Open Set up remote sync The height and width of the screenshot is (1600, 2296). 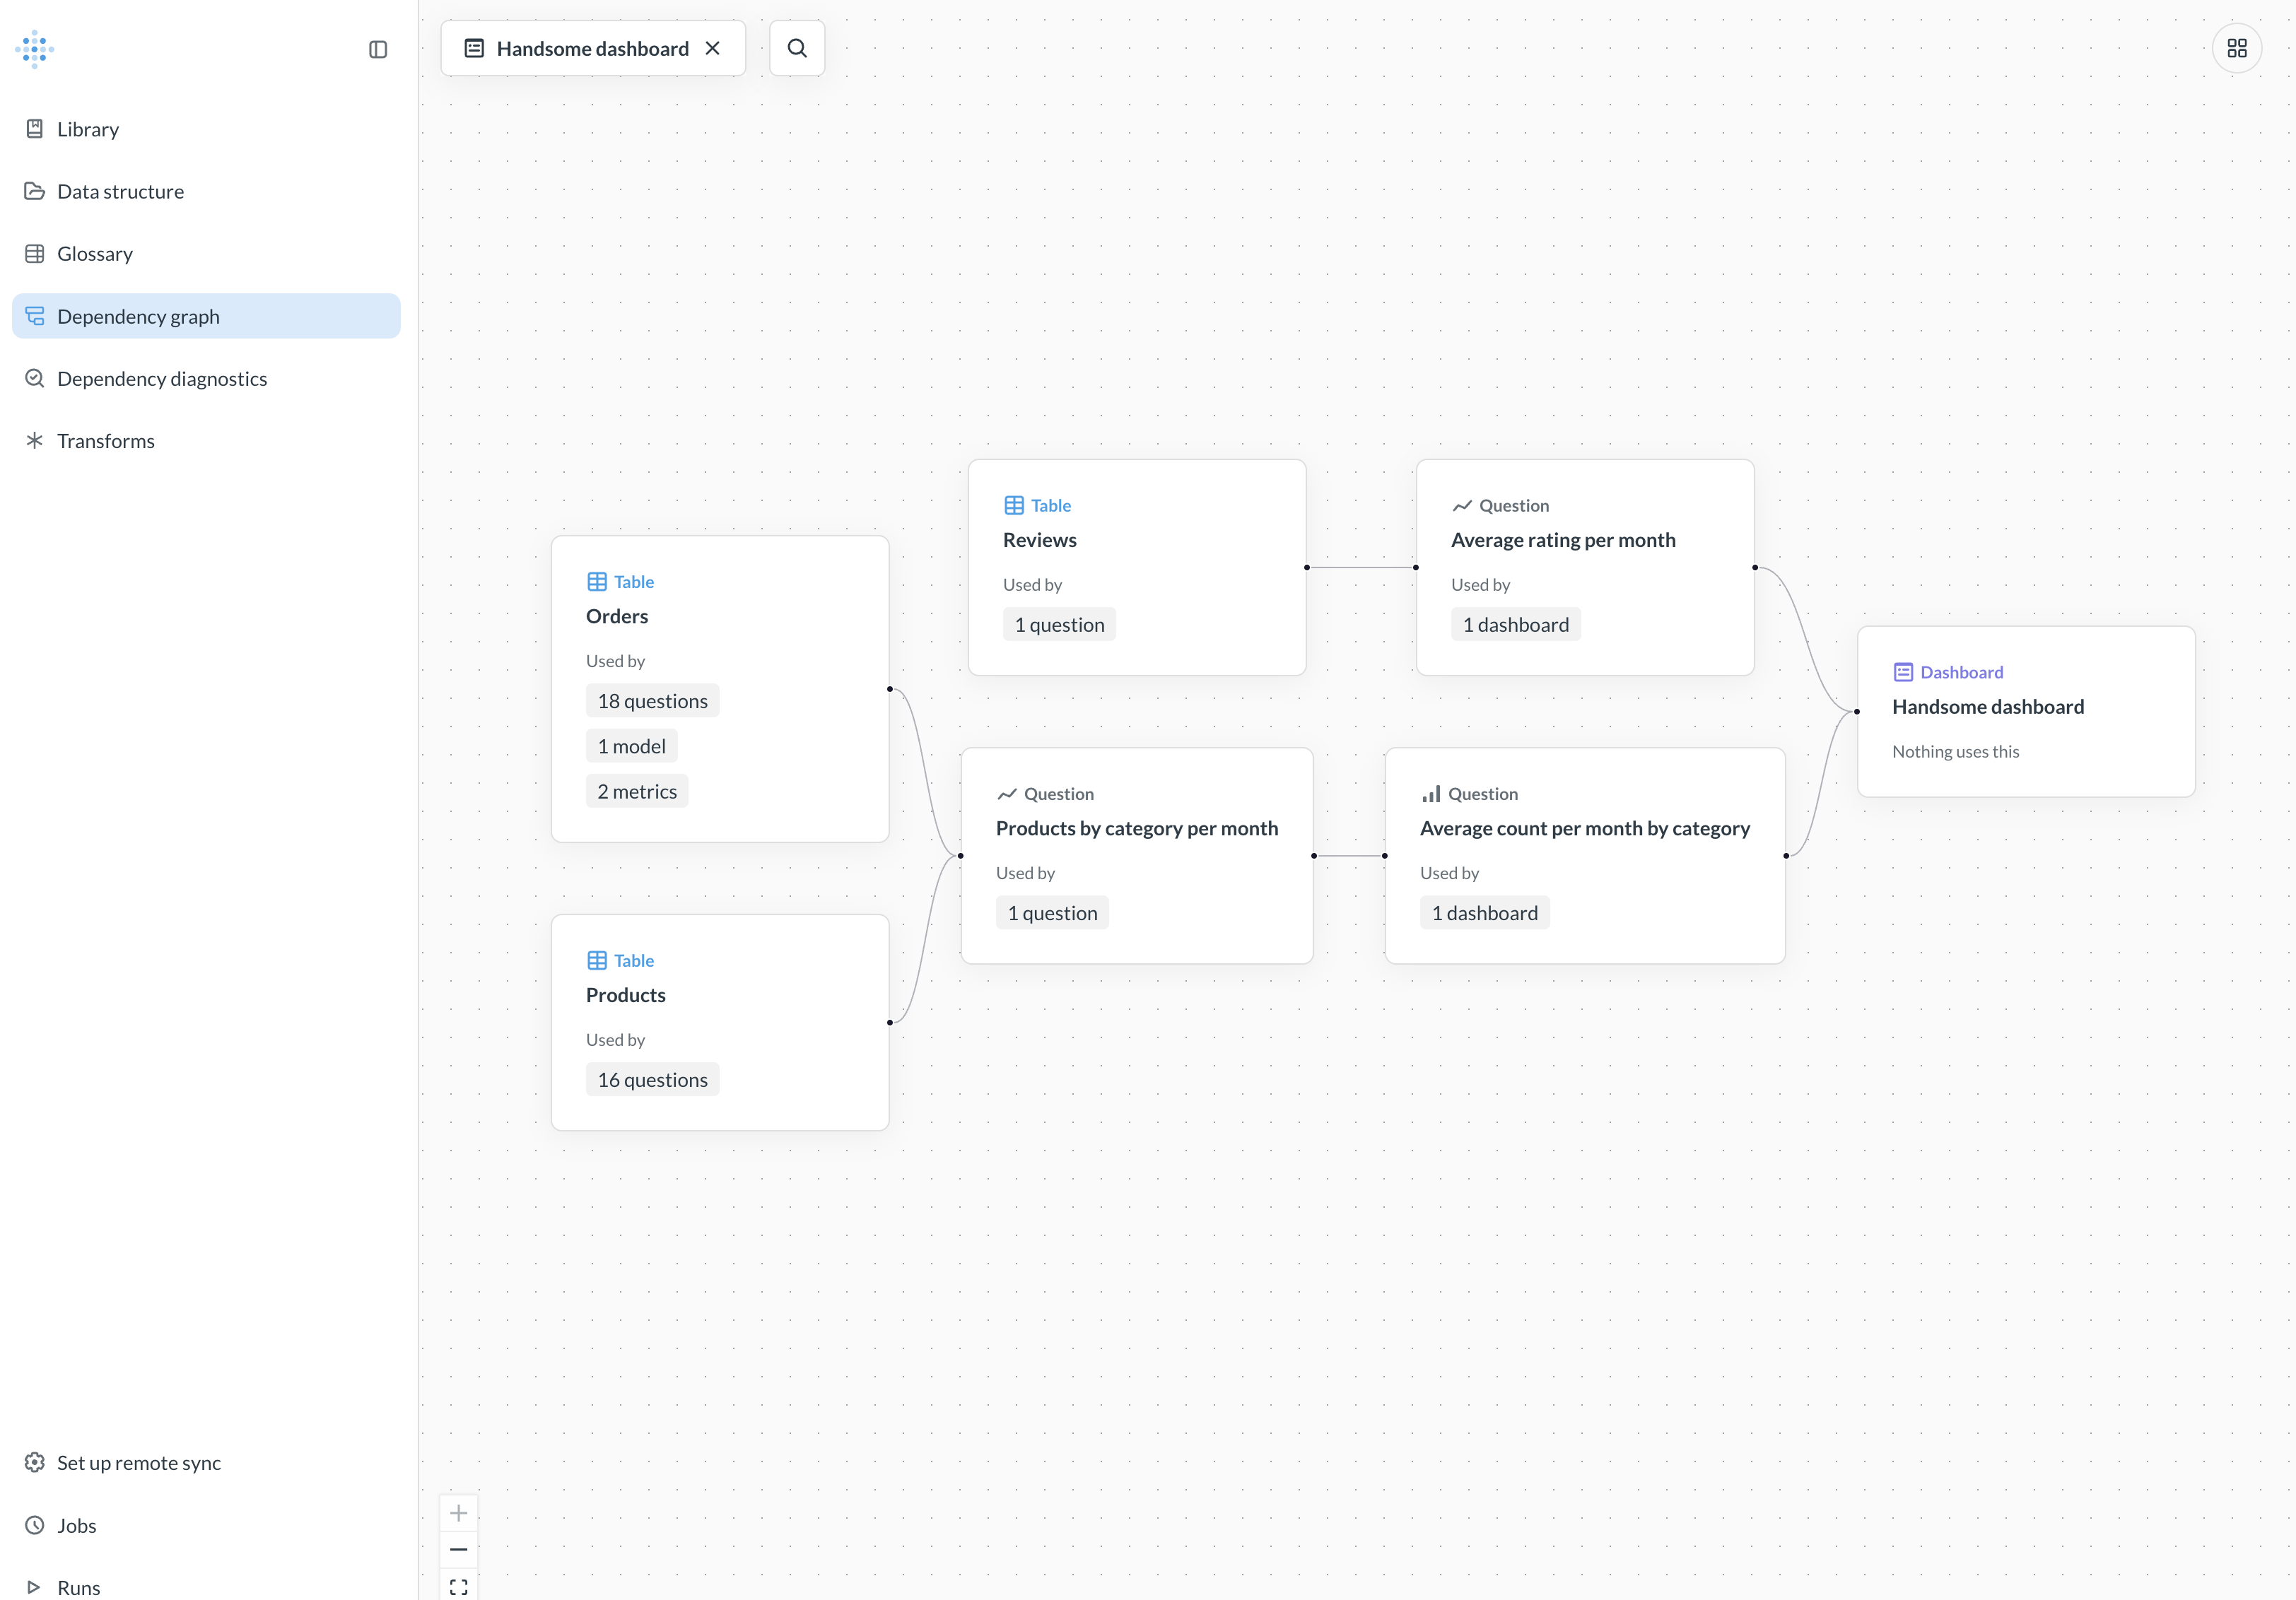(x=139, y=1462)
